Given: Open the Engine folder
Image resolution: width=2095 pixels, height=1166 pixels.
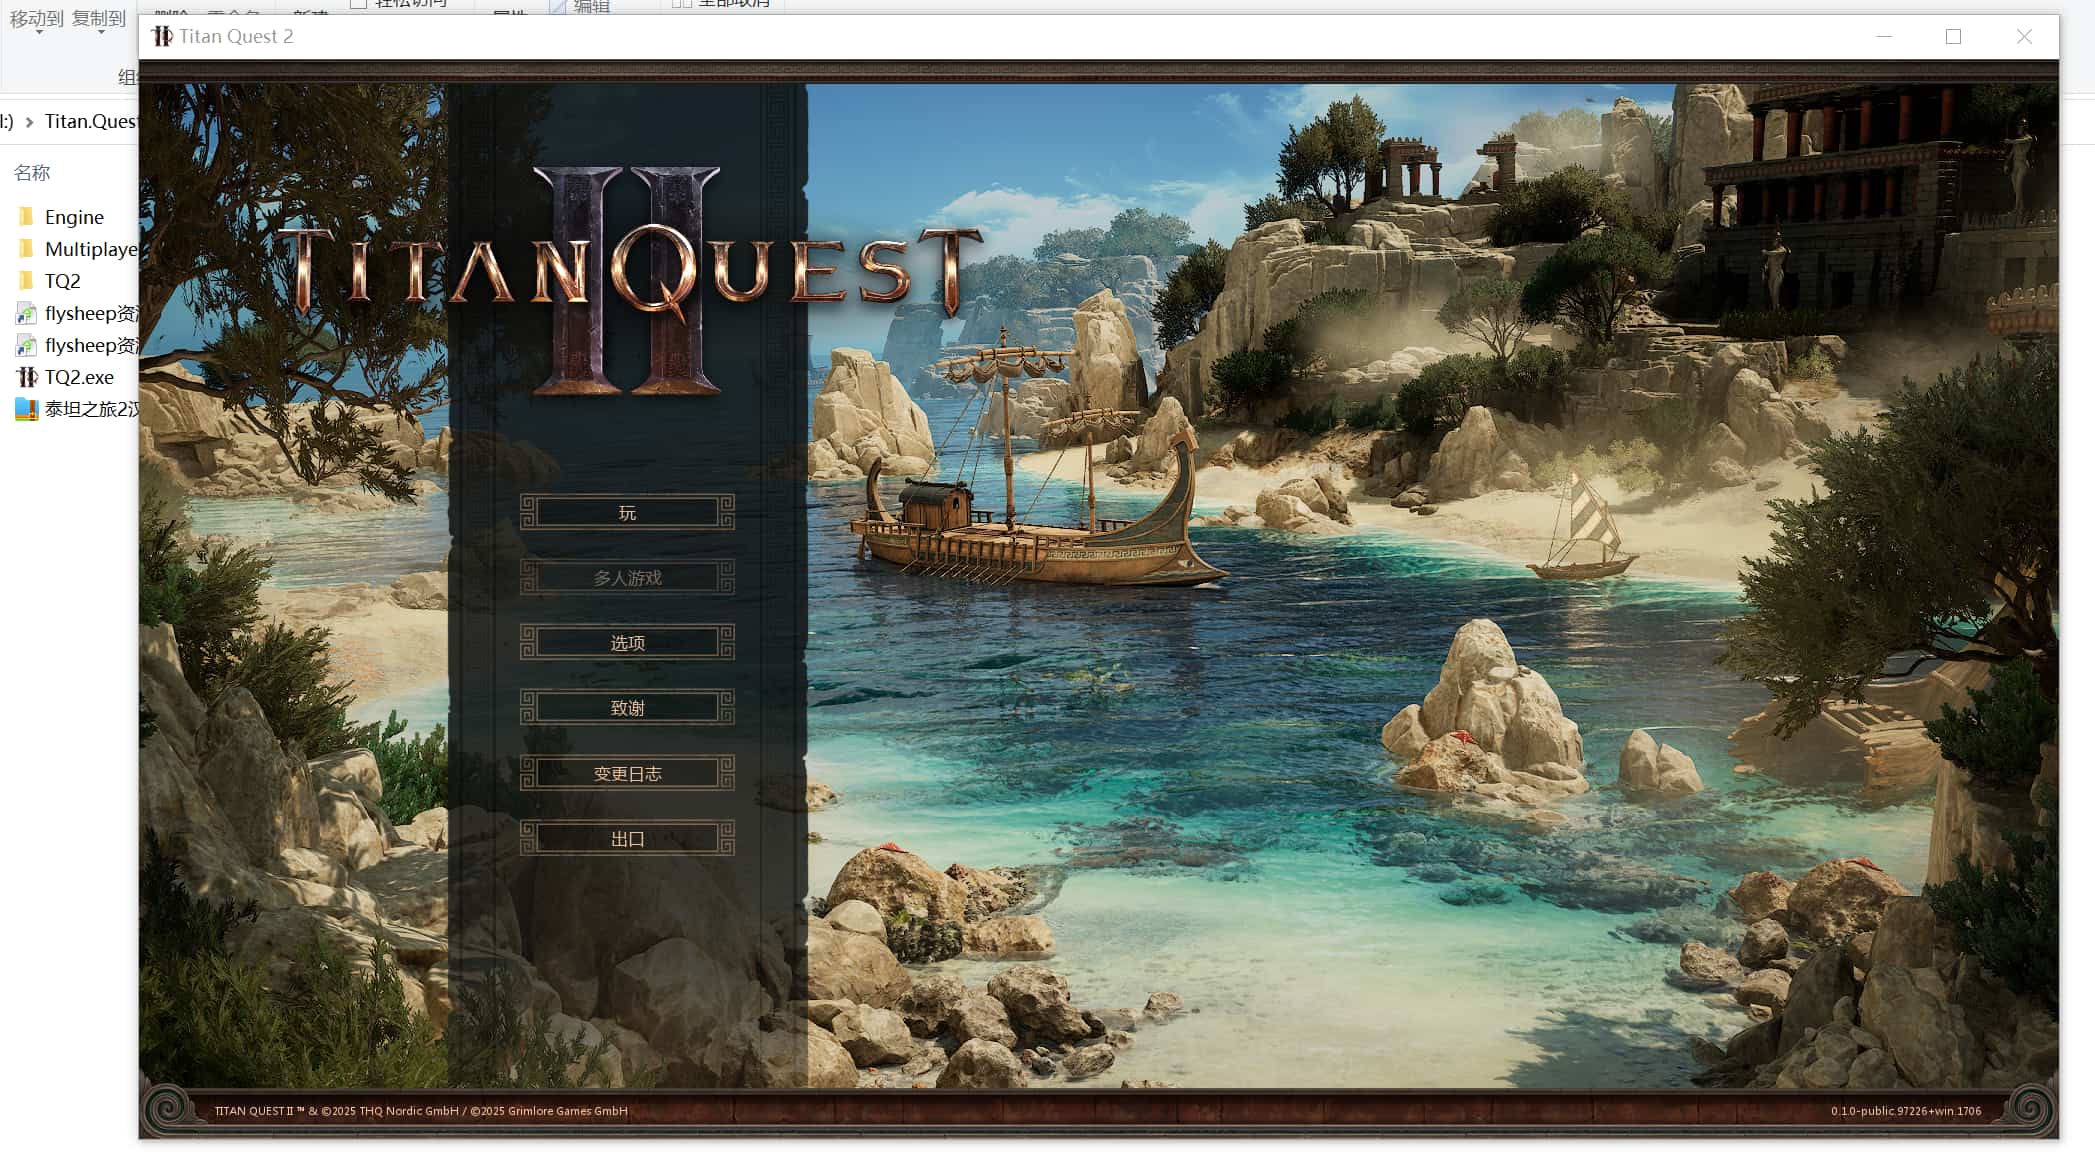Looking at the screenshot, I should coord(75,216).
